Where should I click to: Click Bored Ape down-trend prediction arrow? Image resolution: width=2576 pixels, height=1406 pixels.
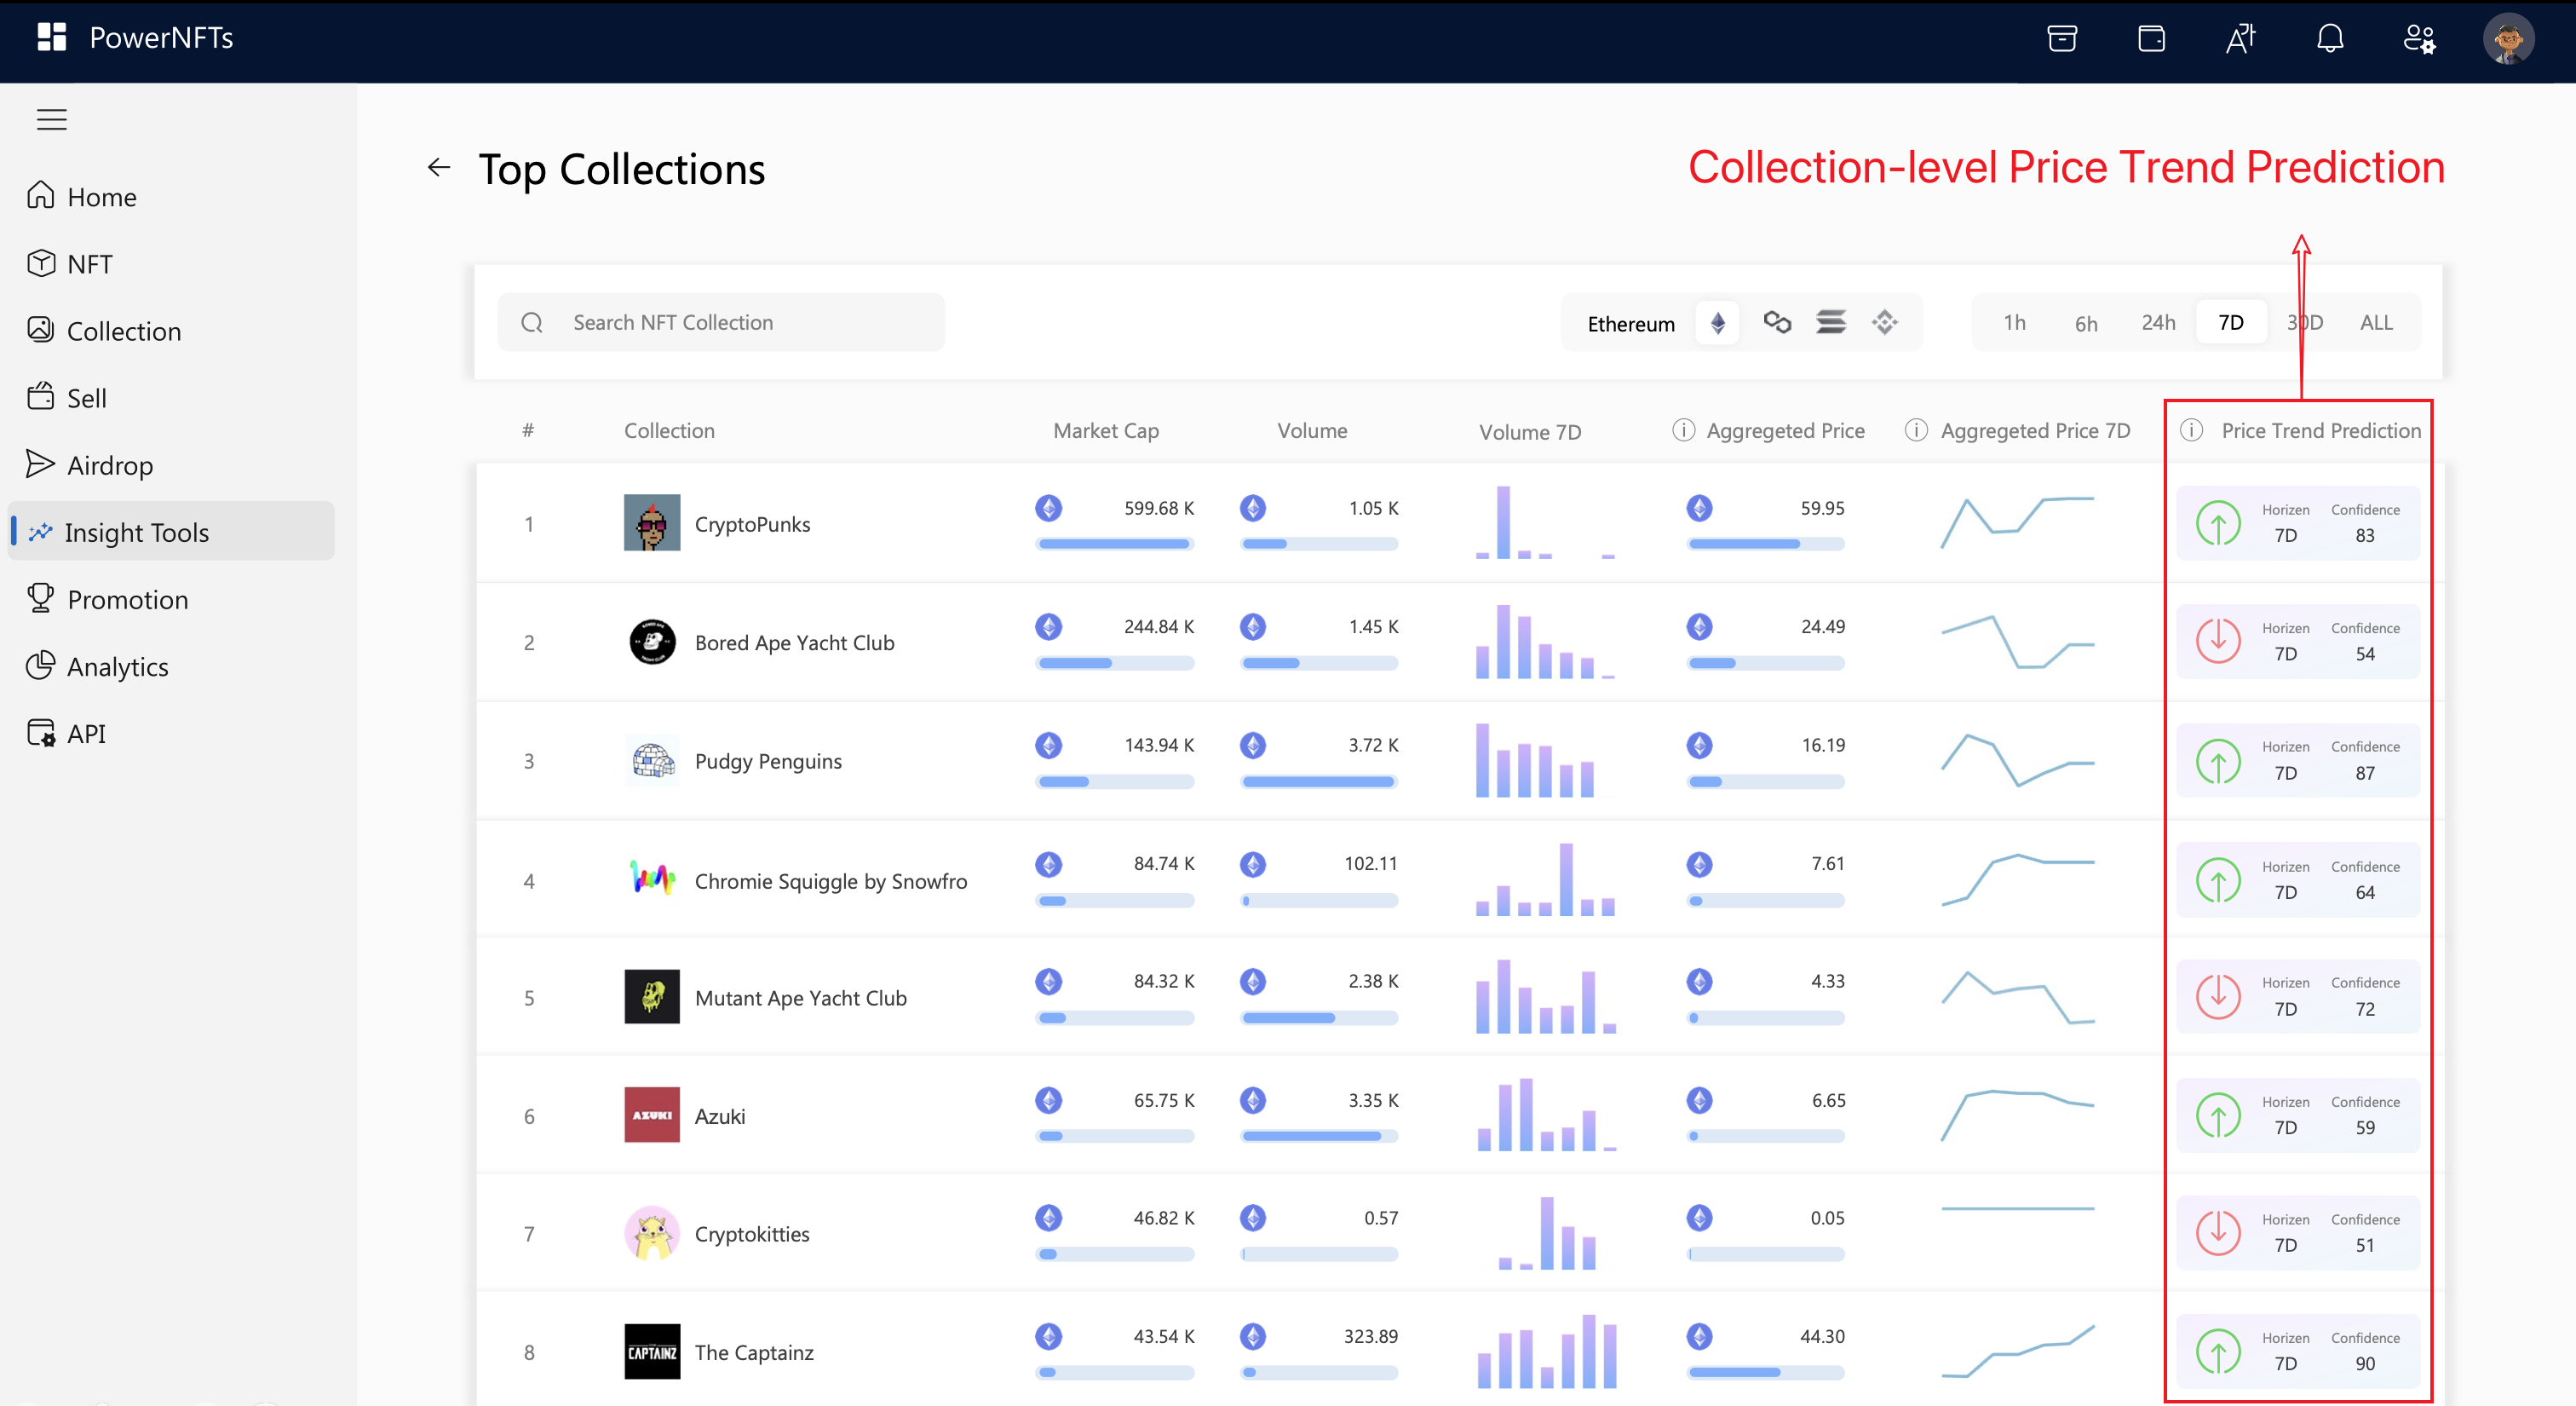(2218, 641)
